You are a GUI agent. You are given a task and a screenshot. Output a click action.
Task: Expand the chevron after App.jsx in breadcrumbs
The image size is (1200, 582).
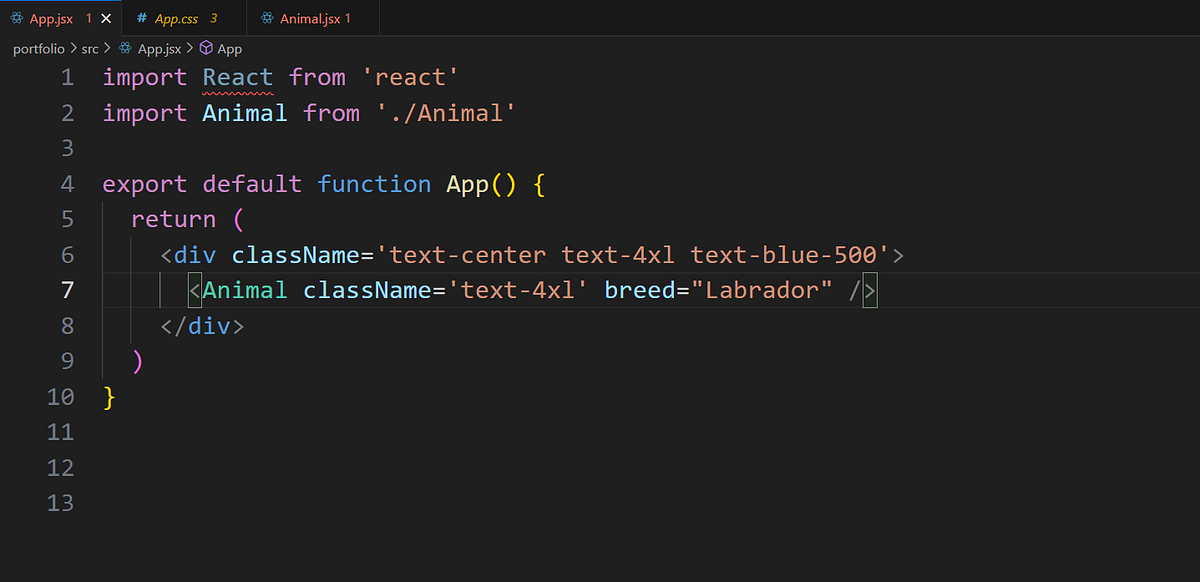click(x=190, y=48)
